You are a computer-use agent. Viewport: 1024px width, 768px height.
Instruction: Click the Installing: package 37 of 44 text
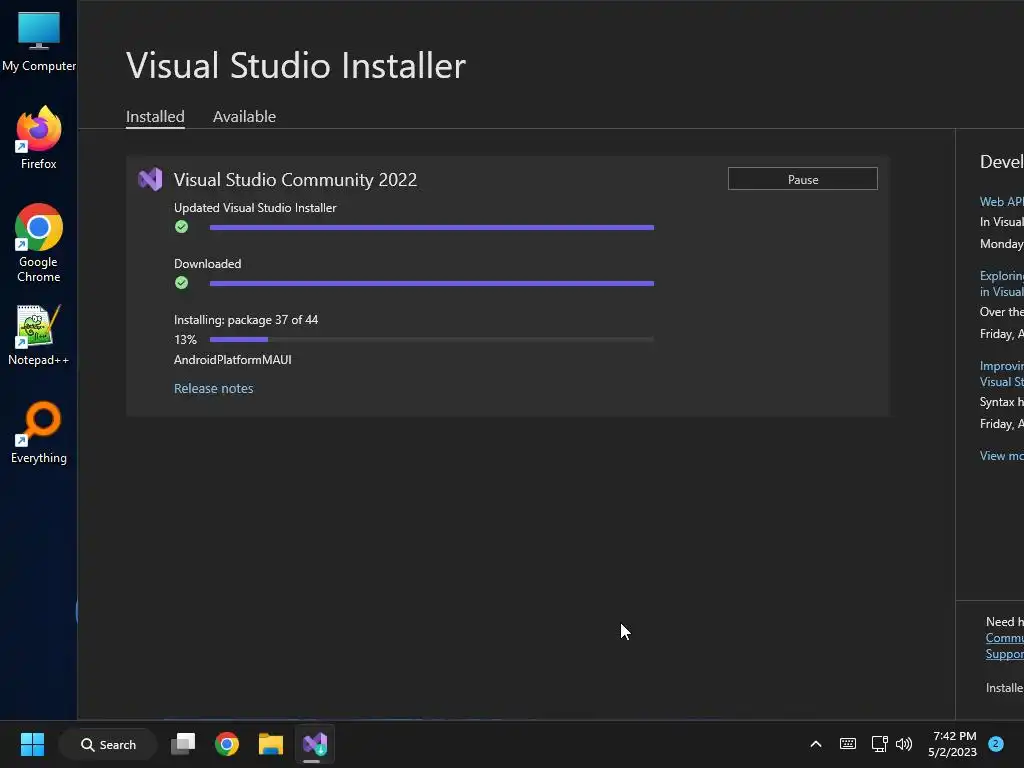click(x=246, y=320)
